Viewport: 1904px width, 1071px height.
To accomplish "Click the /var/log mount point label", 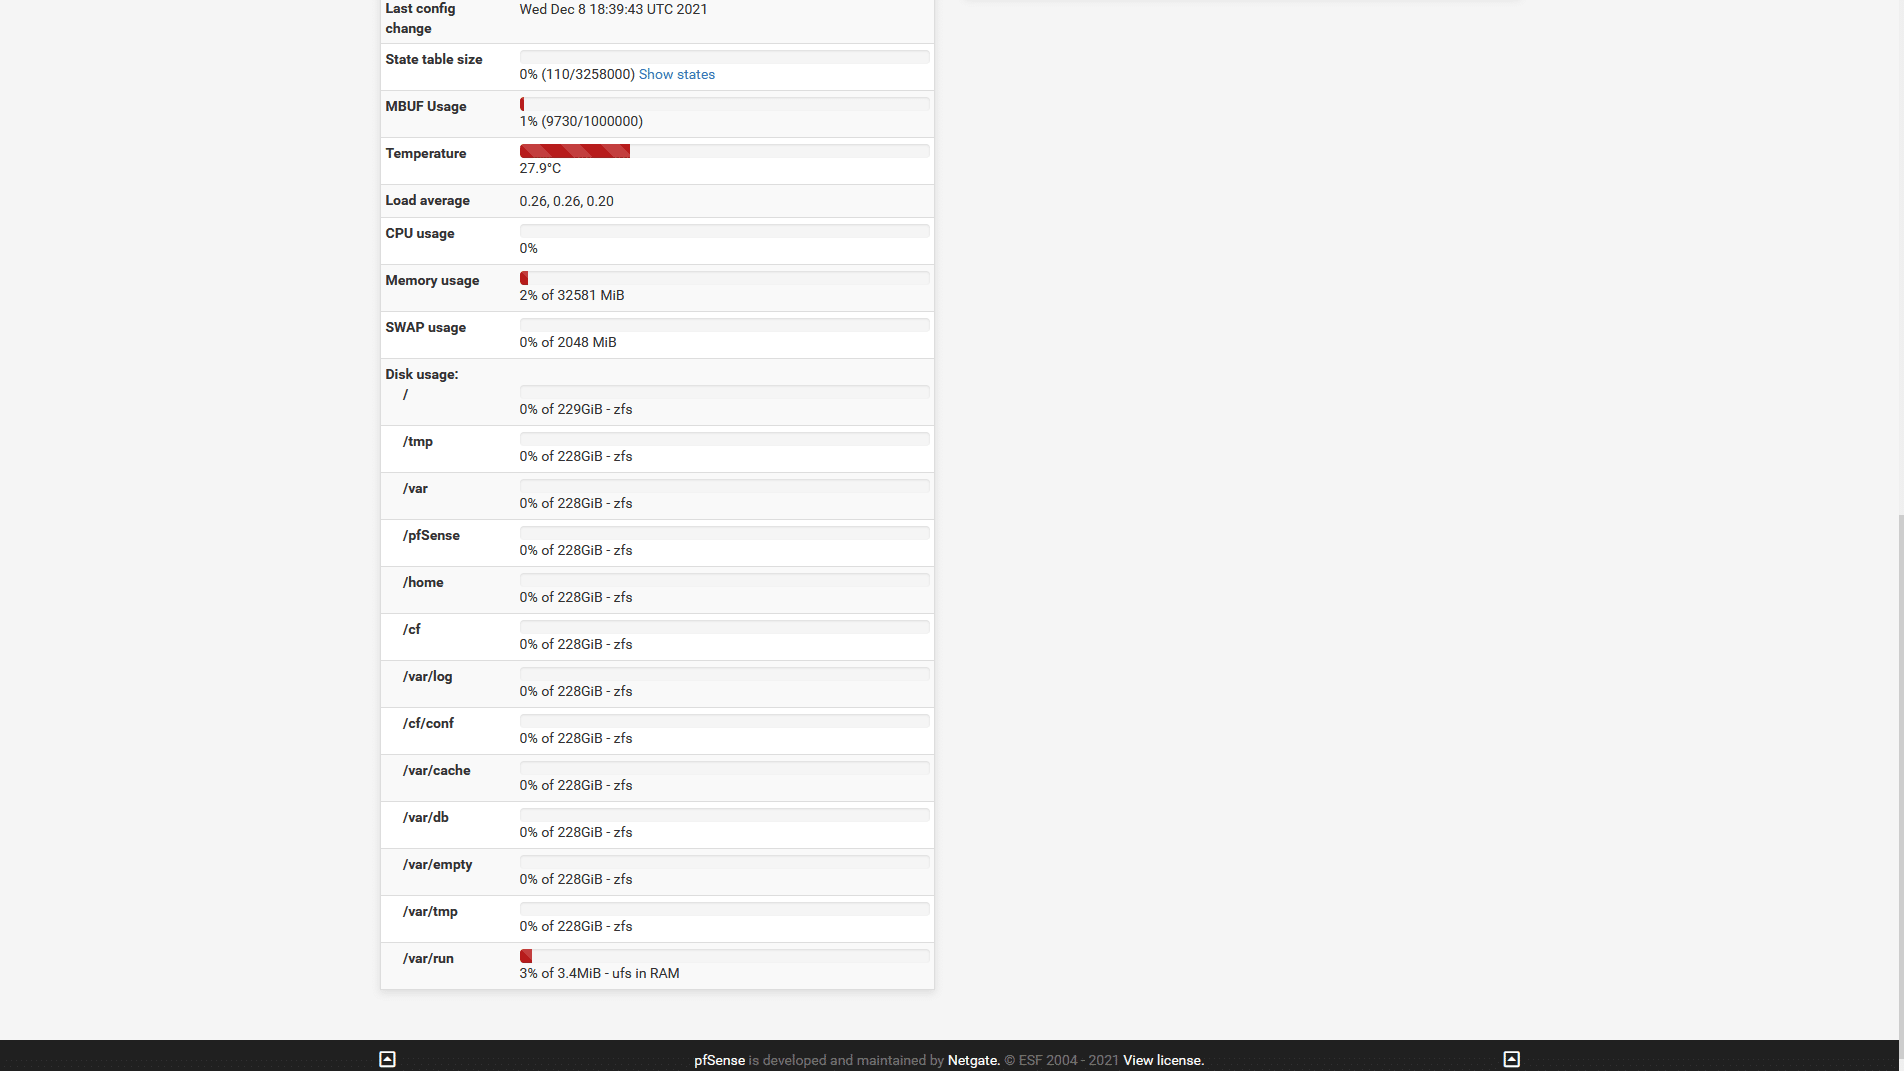I will [x=428, y=676].
